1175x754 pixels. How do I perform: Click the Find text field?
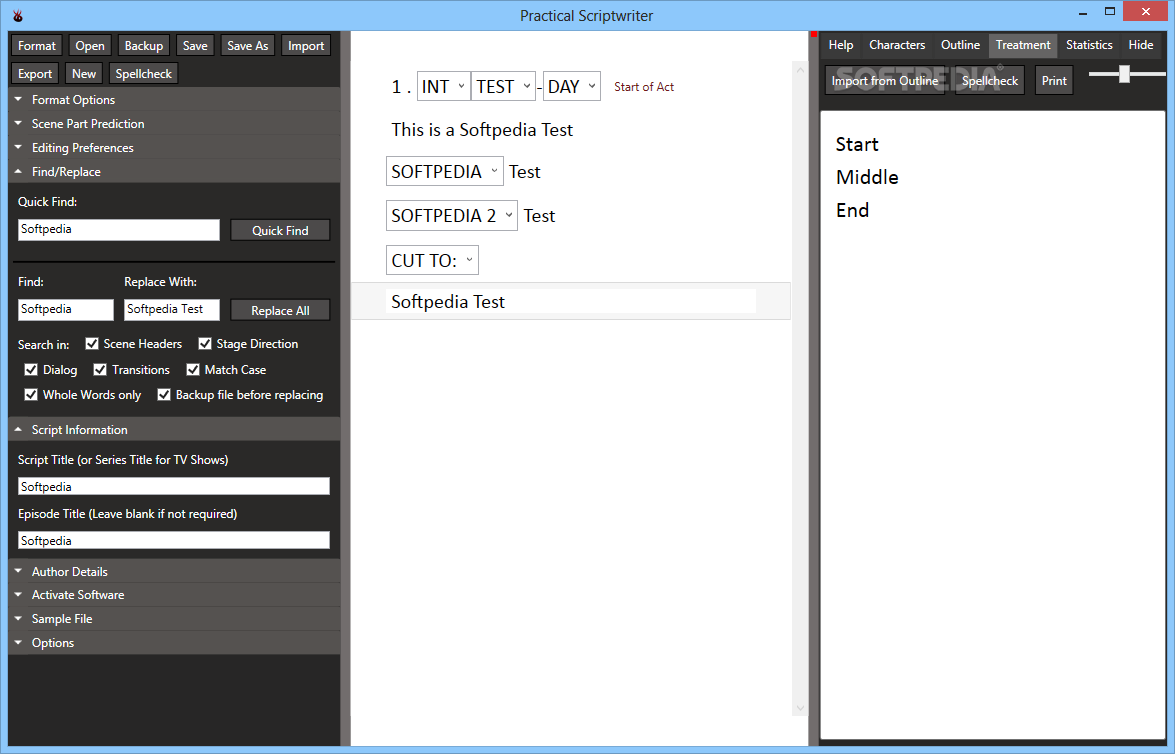(x=66, y=310)
